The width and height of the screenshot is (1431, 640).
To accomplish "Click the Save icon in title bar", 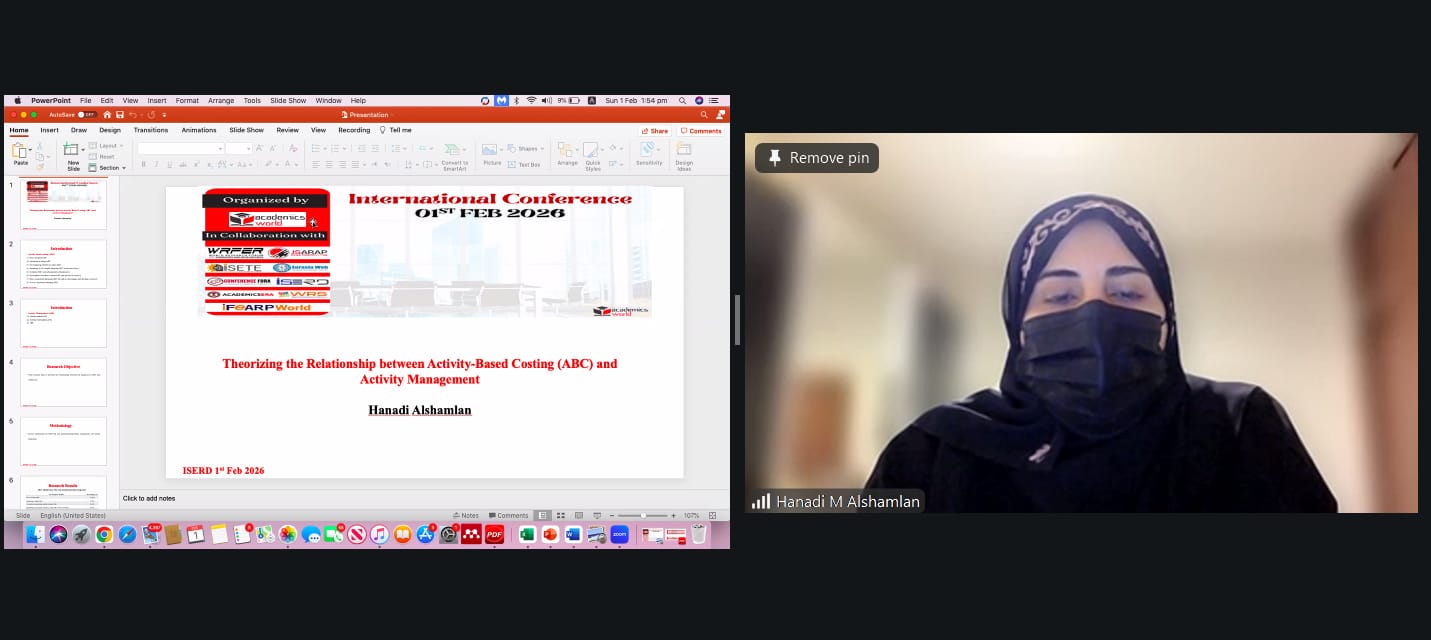I will [119, 115].
